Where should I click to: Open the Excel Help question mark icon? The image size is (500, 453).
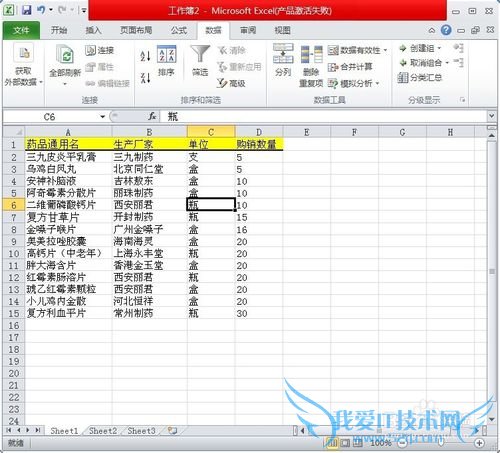pyautogui.click(x=446, y=30)
